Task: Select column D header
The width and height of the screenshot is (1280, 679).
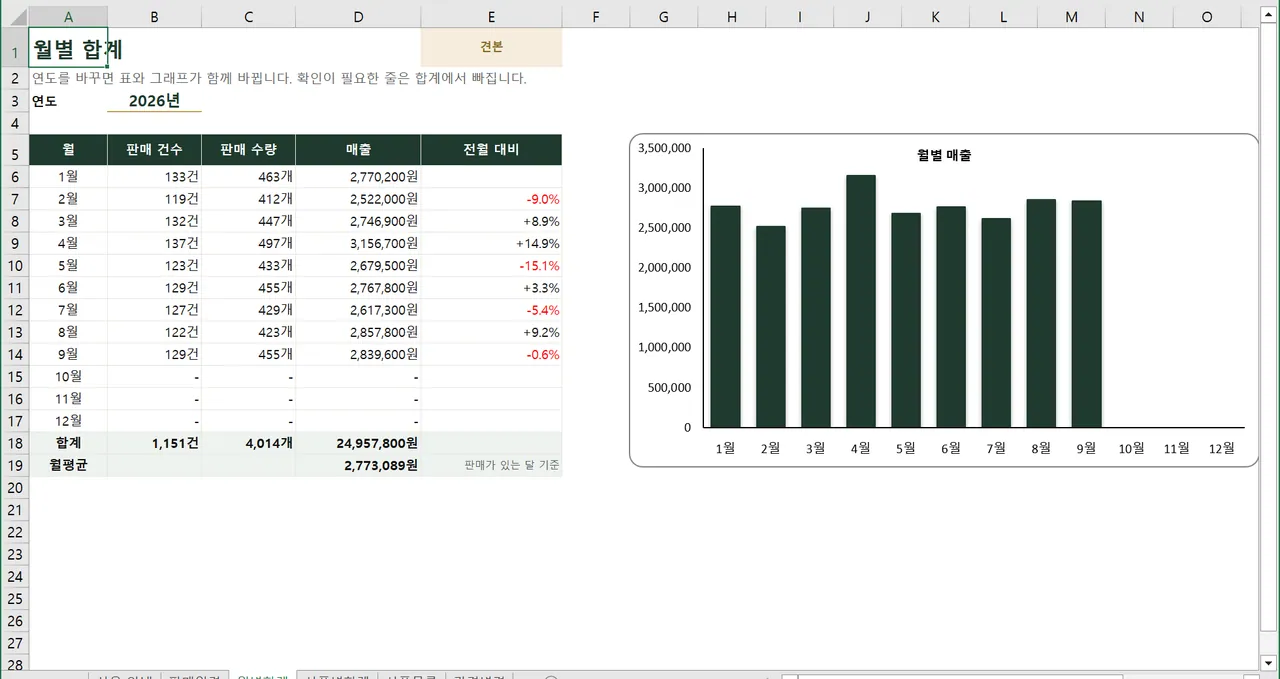Action: pyautogui.click(x=358, y=17)
